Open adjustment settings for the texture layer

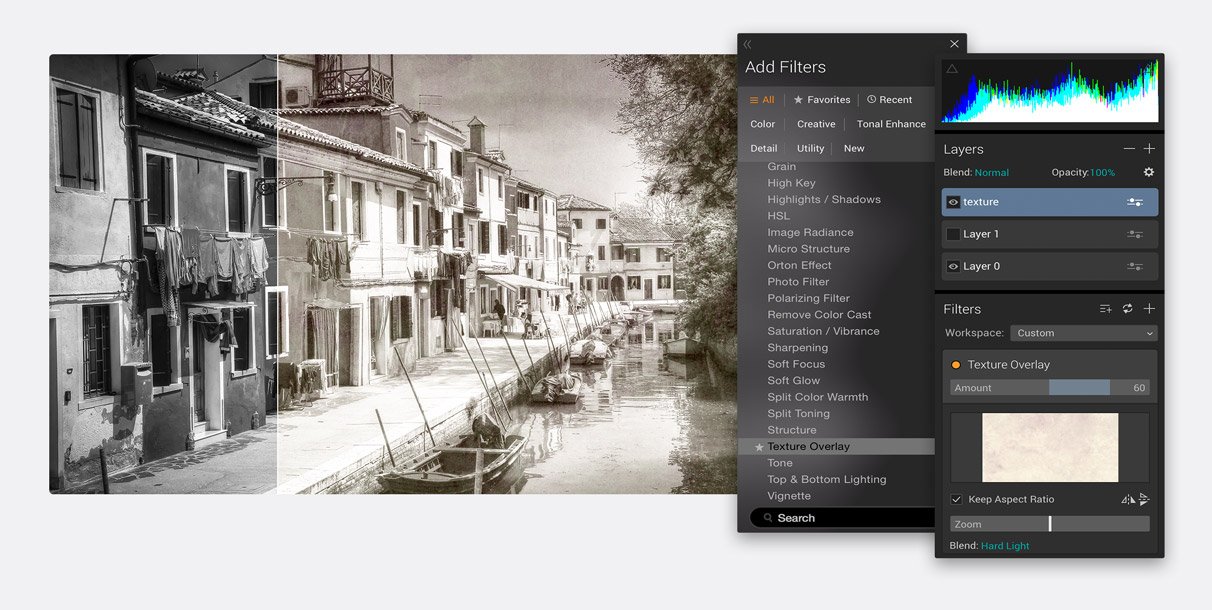[x=1133, y=201]
